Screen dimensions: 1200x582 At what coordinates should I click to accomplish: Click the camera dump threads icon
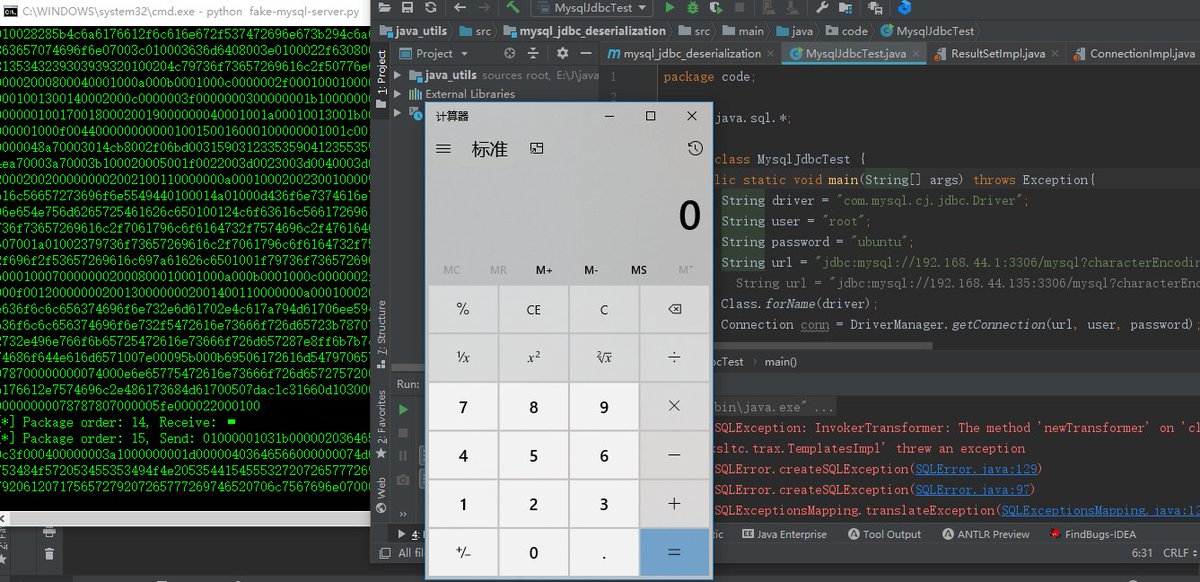[404, 480]
